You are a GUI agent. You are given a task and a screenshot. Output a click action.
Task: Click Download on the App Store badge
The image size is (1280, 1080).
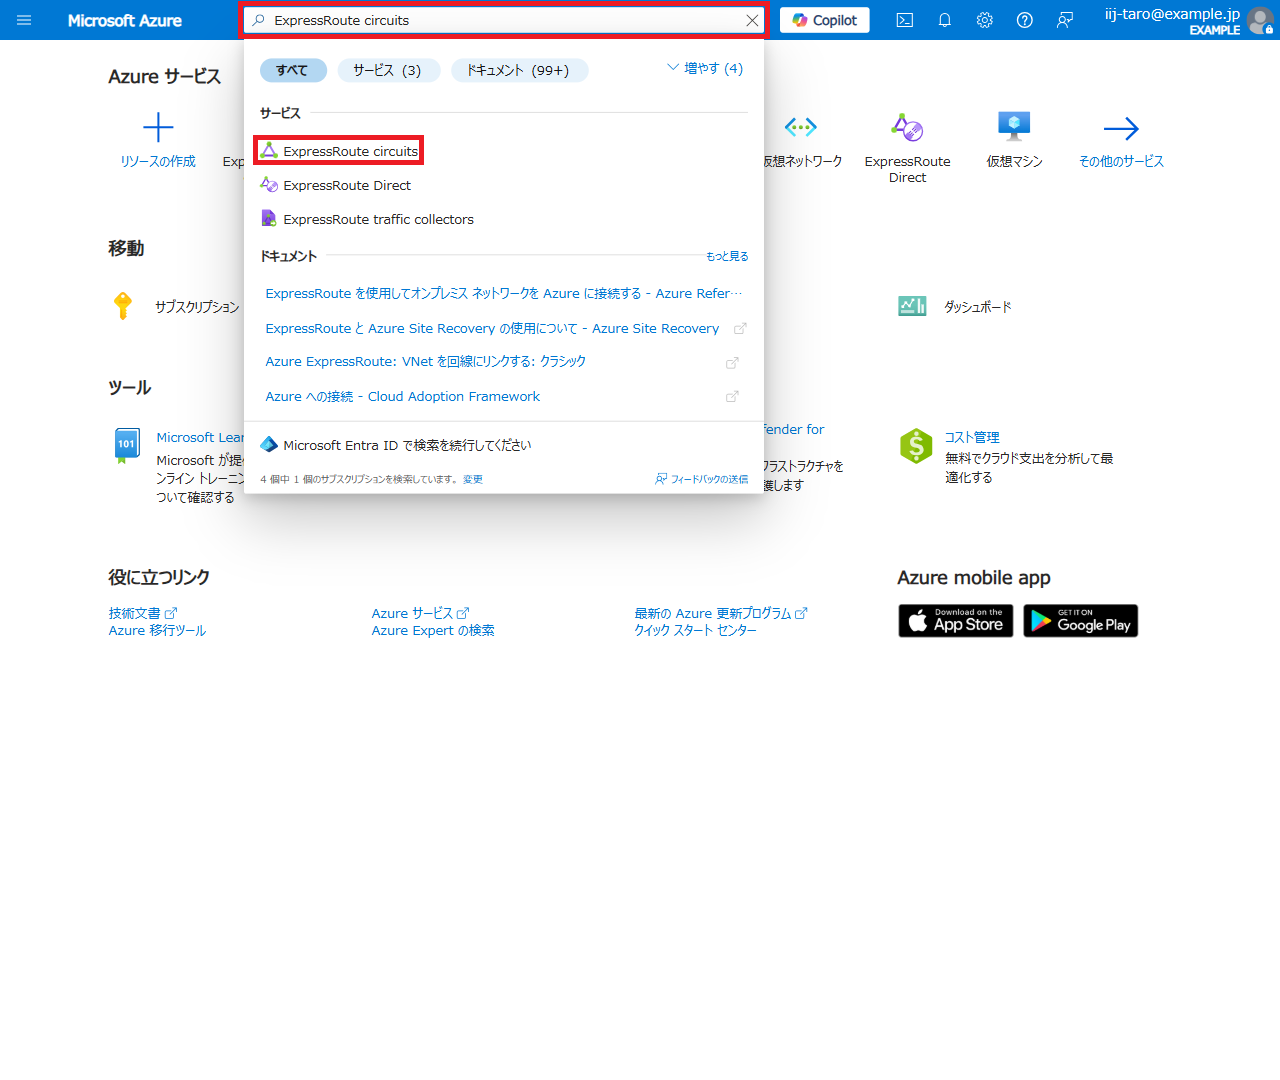(x=956, y=621)
